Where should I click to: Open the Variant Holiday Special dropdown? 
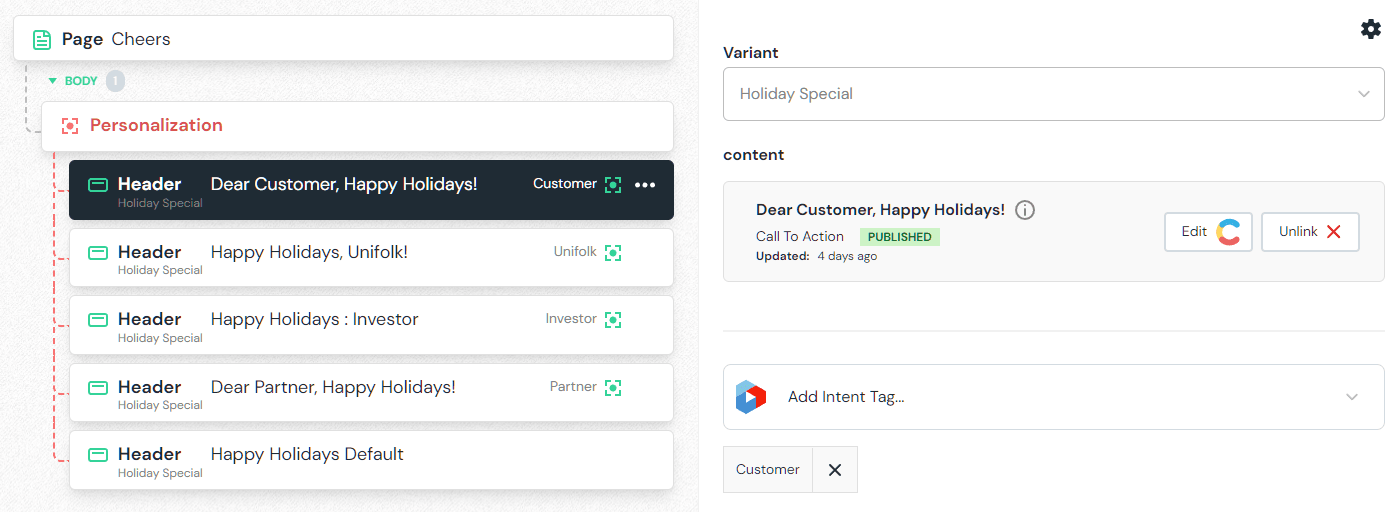point(1053,94)
